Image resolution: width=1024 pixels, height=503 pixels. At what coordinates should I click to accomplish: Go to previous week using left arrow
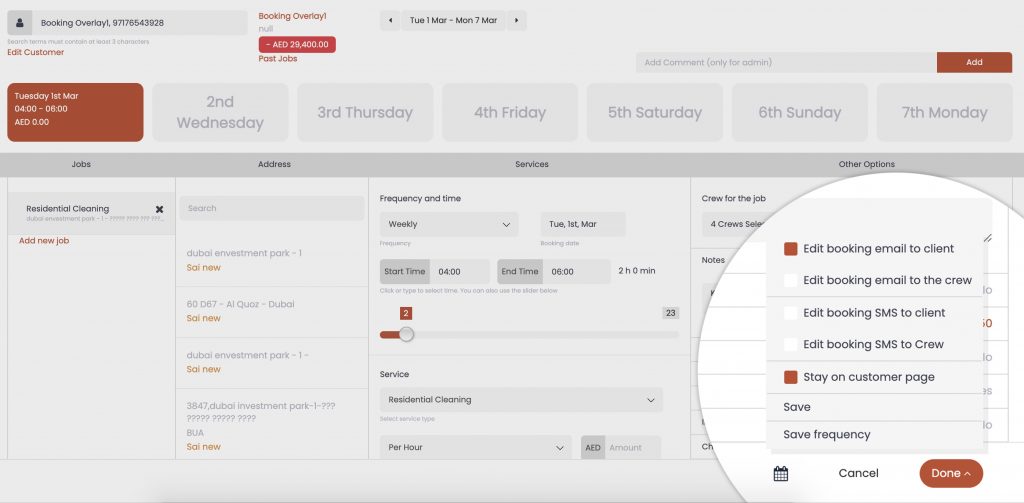[389, 20]
